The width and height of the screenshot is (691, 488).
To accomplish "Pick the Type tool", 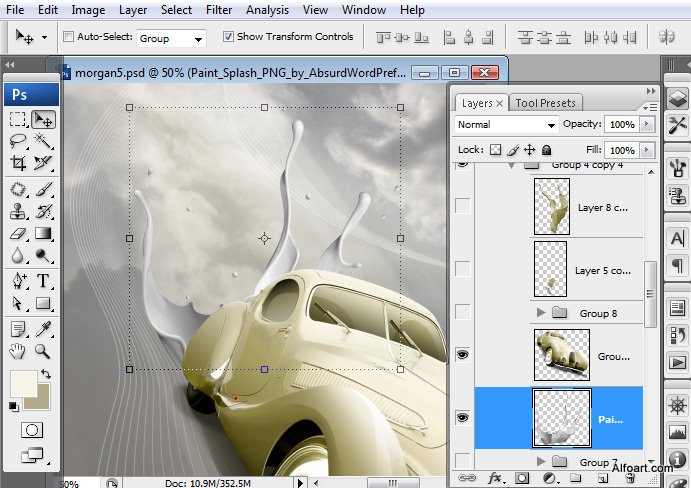I will coord(44,280).
